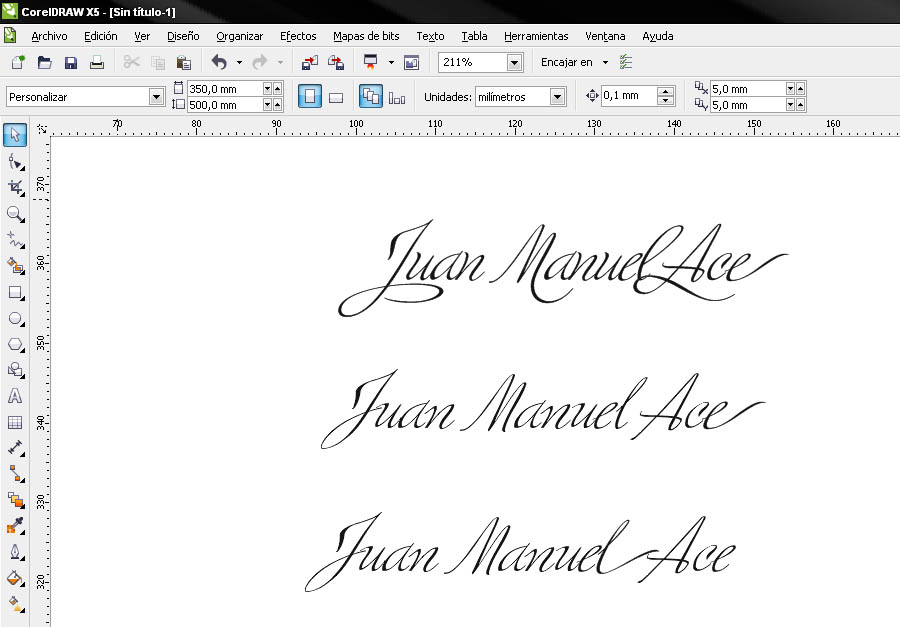Image resolution: width=900 pixels, height=627 pixels.
Task: Select the Zoom magnifier tool
Action: [x=15, y=213]
